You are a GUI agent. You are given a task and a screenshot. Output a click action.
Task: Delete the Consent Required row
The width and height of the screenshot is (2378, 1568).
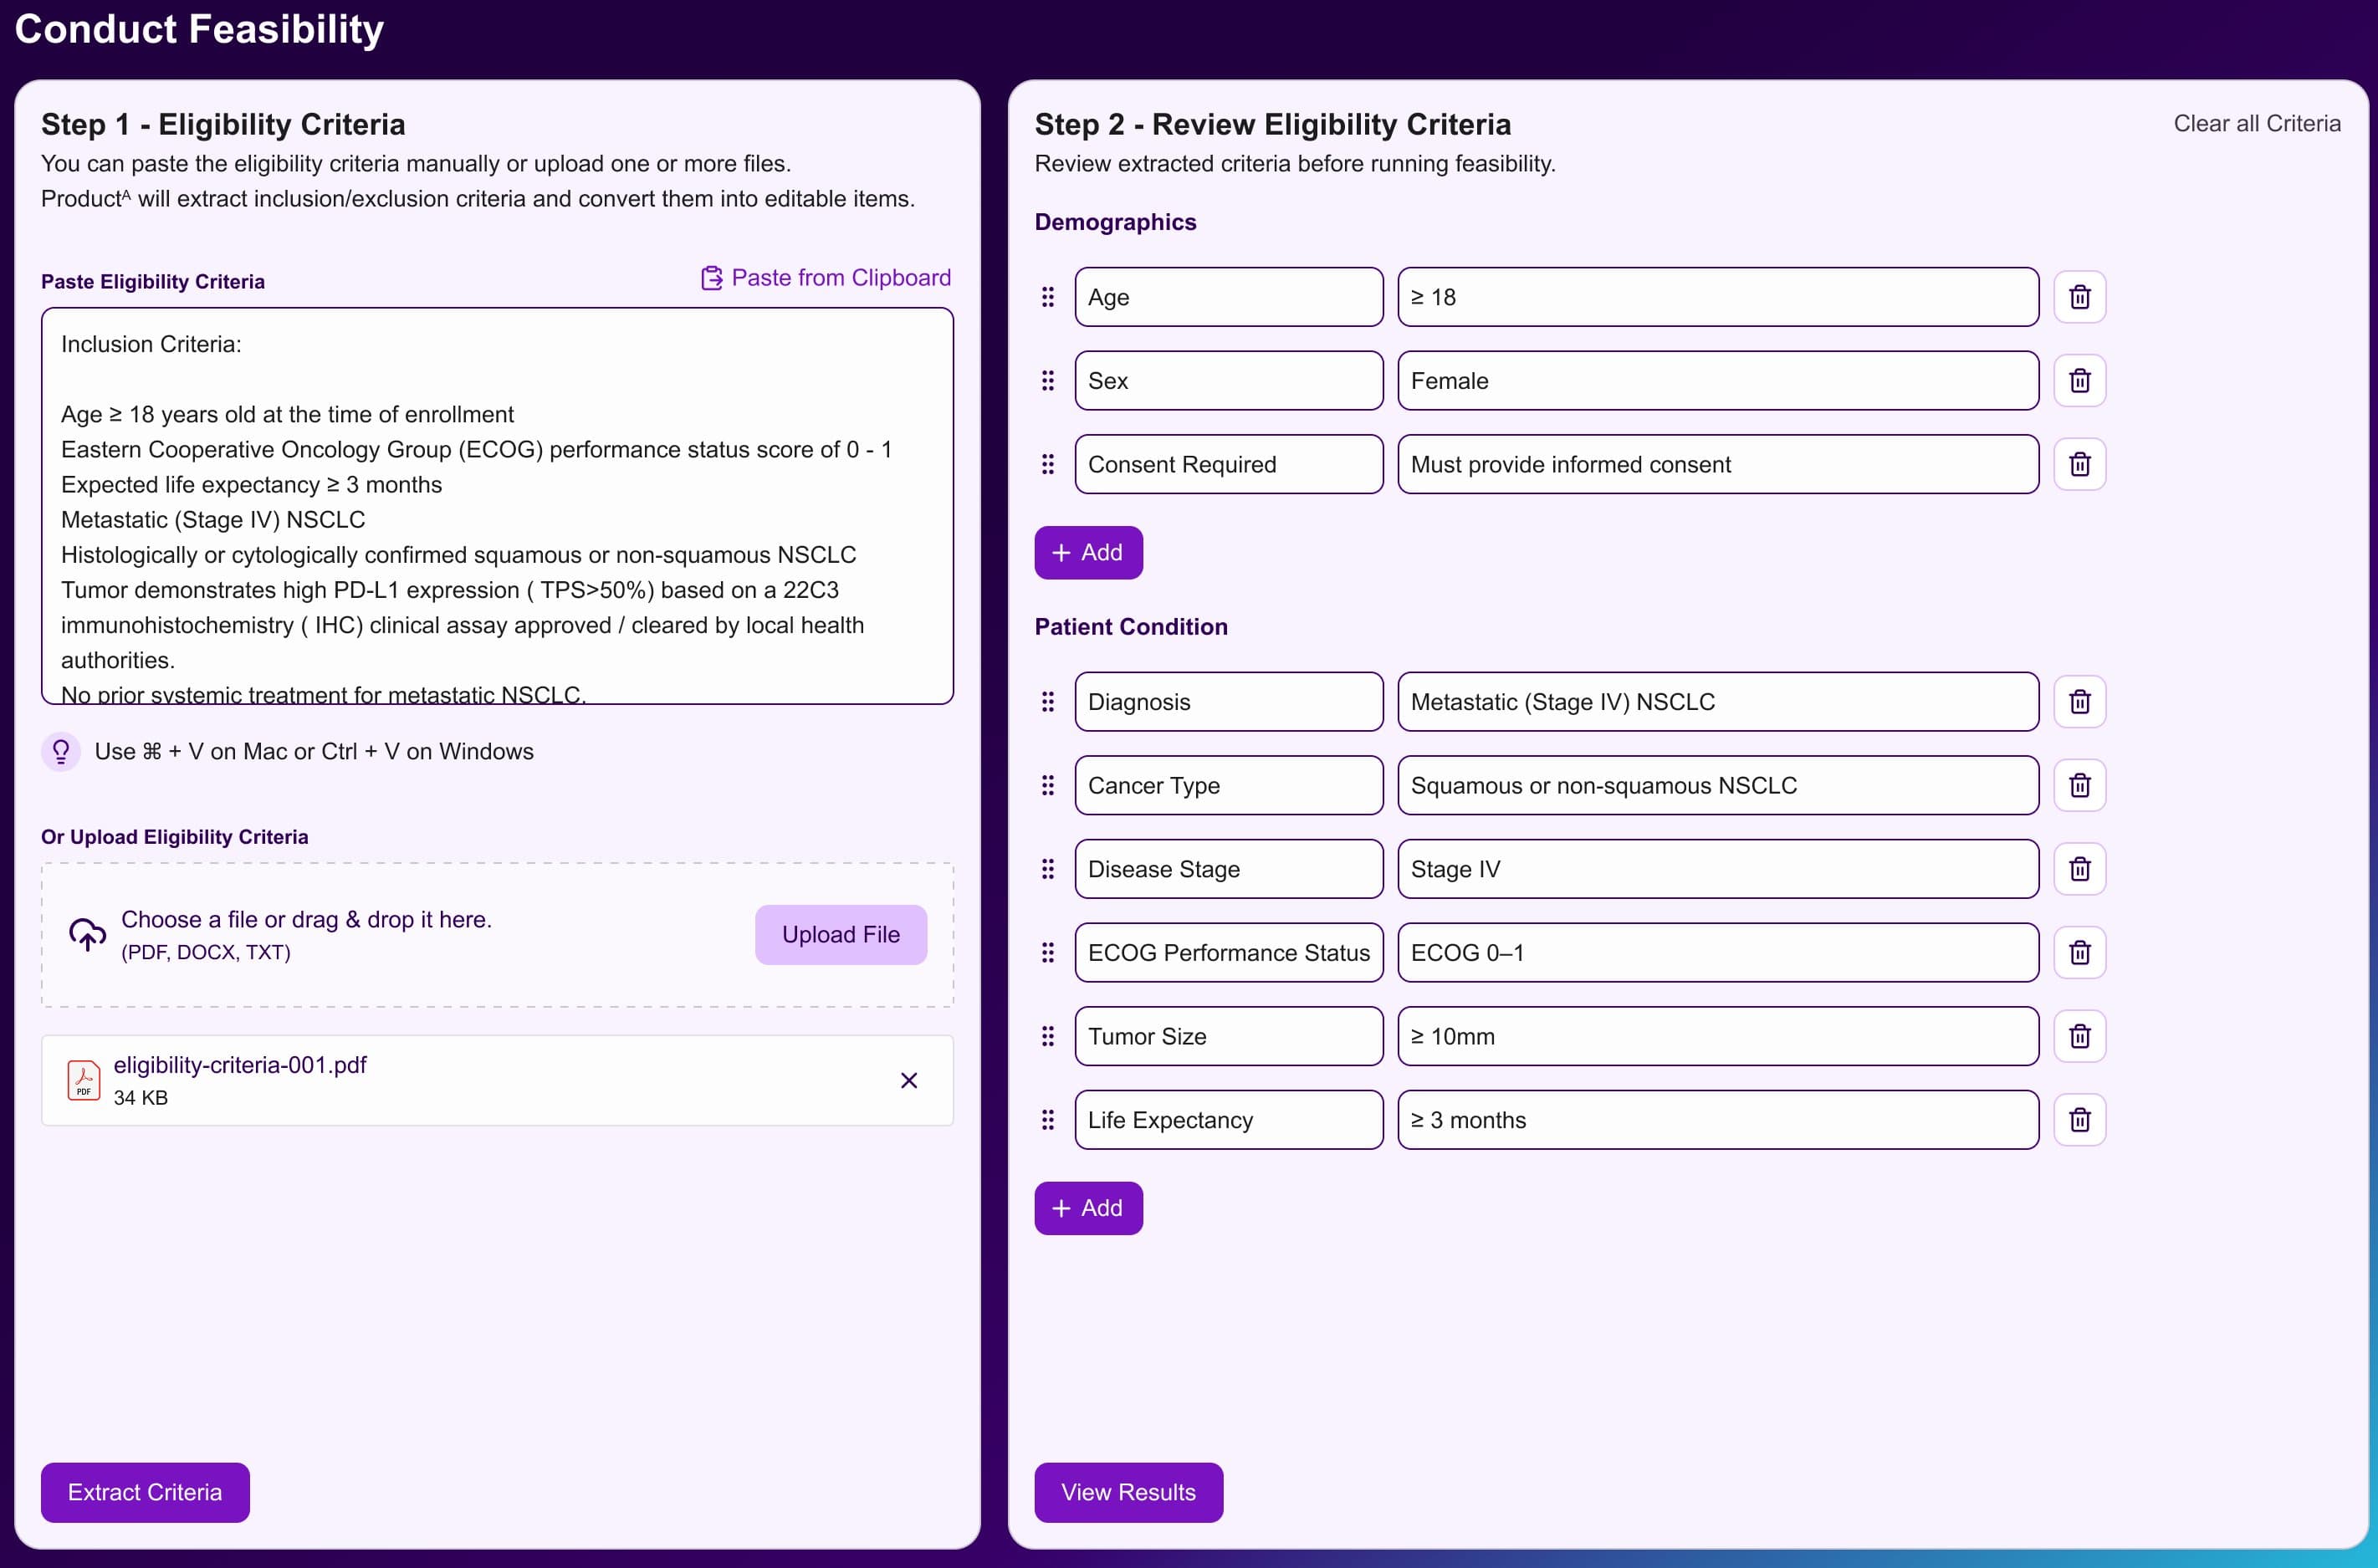2080,464
